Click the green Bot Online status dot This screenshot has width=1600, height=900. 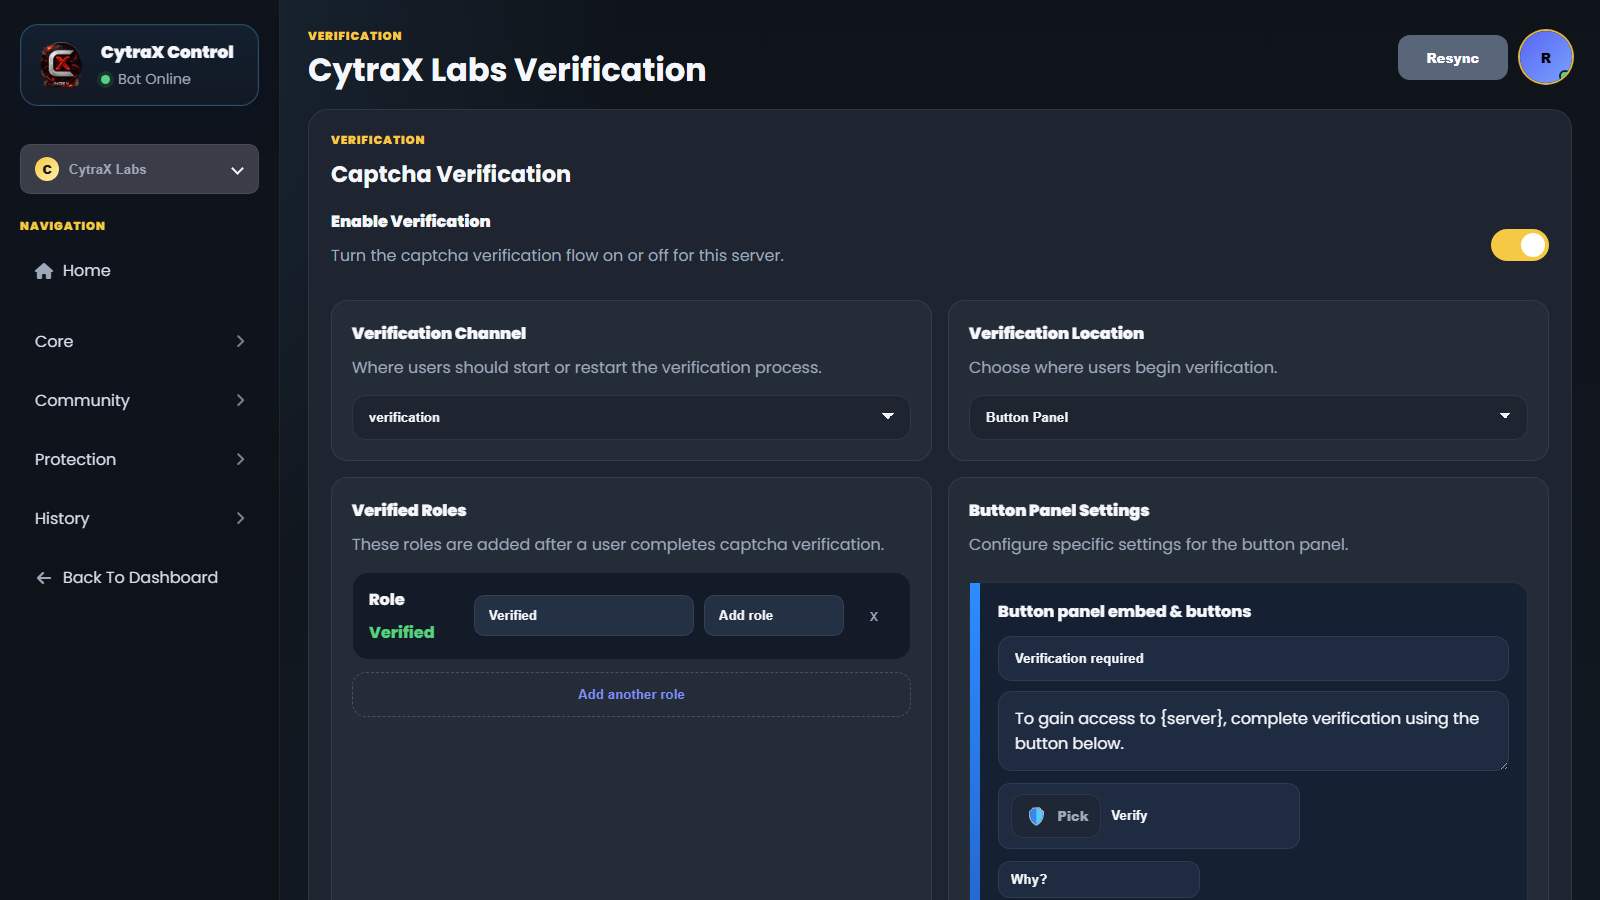[x=105, y=80]
